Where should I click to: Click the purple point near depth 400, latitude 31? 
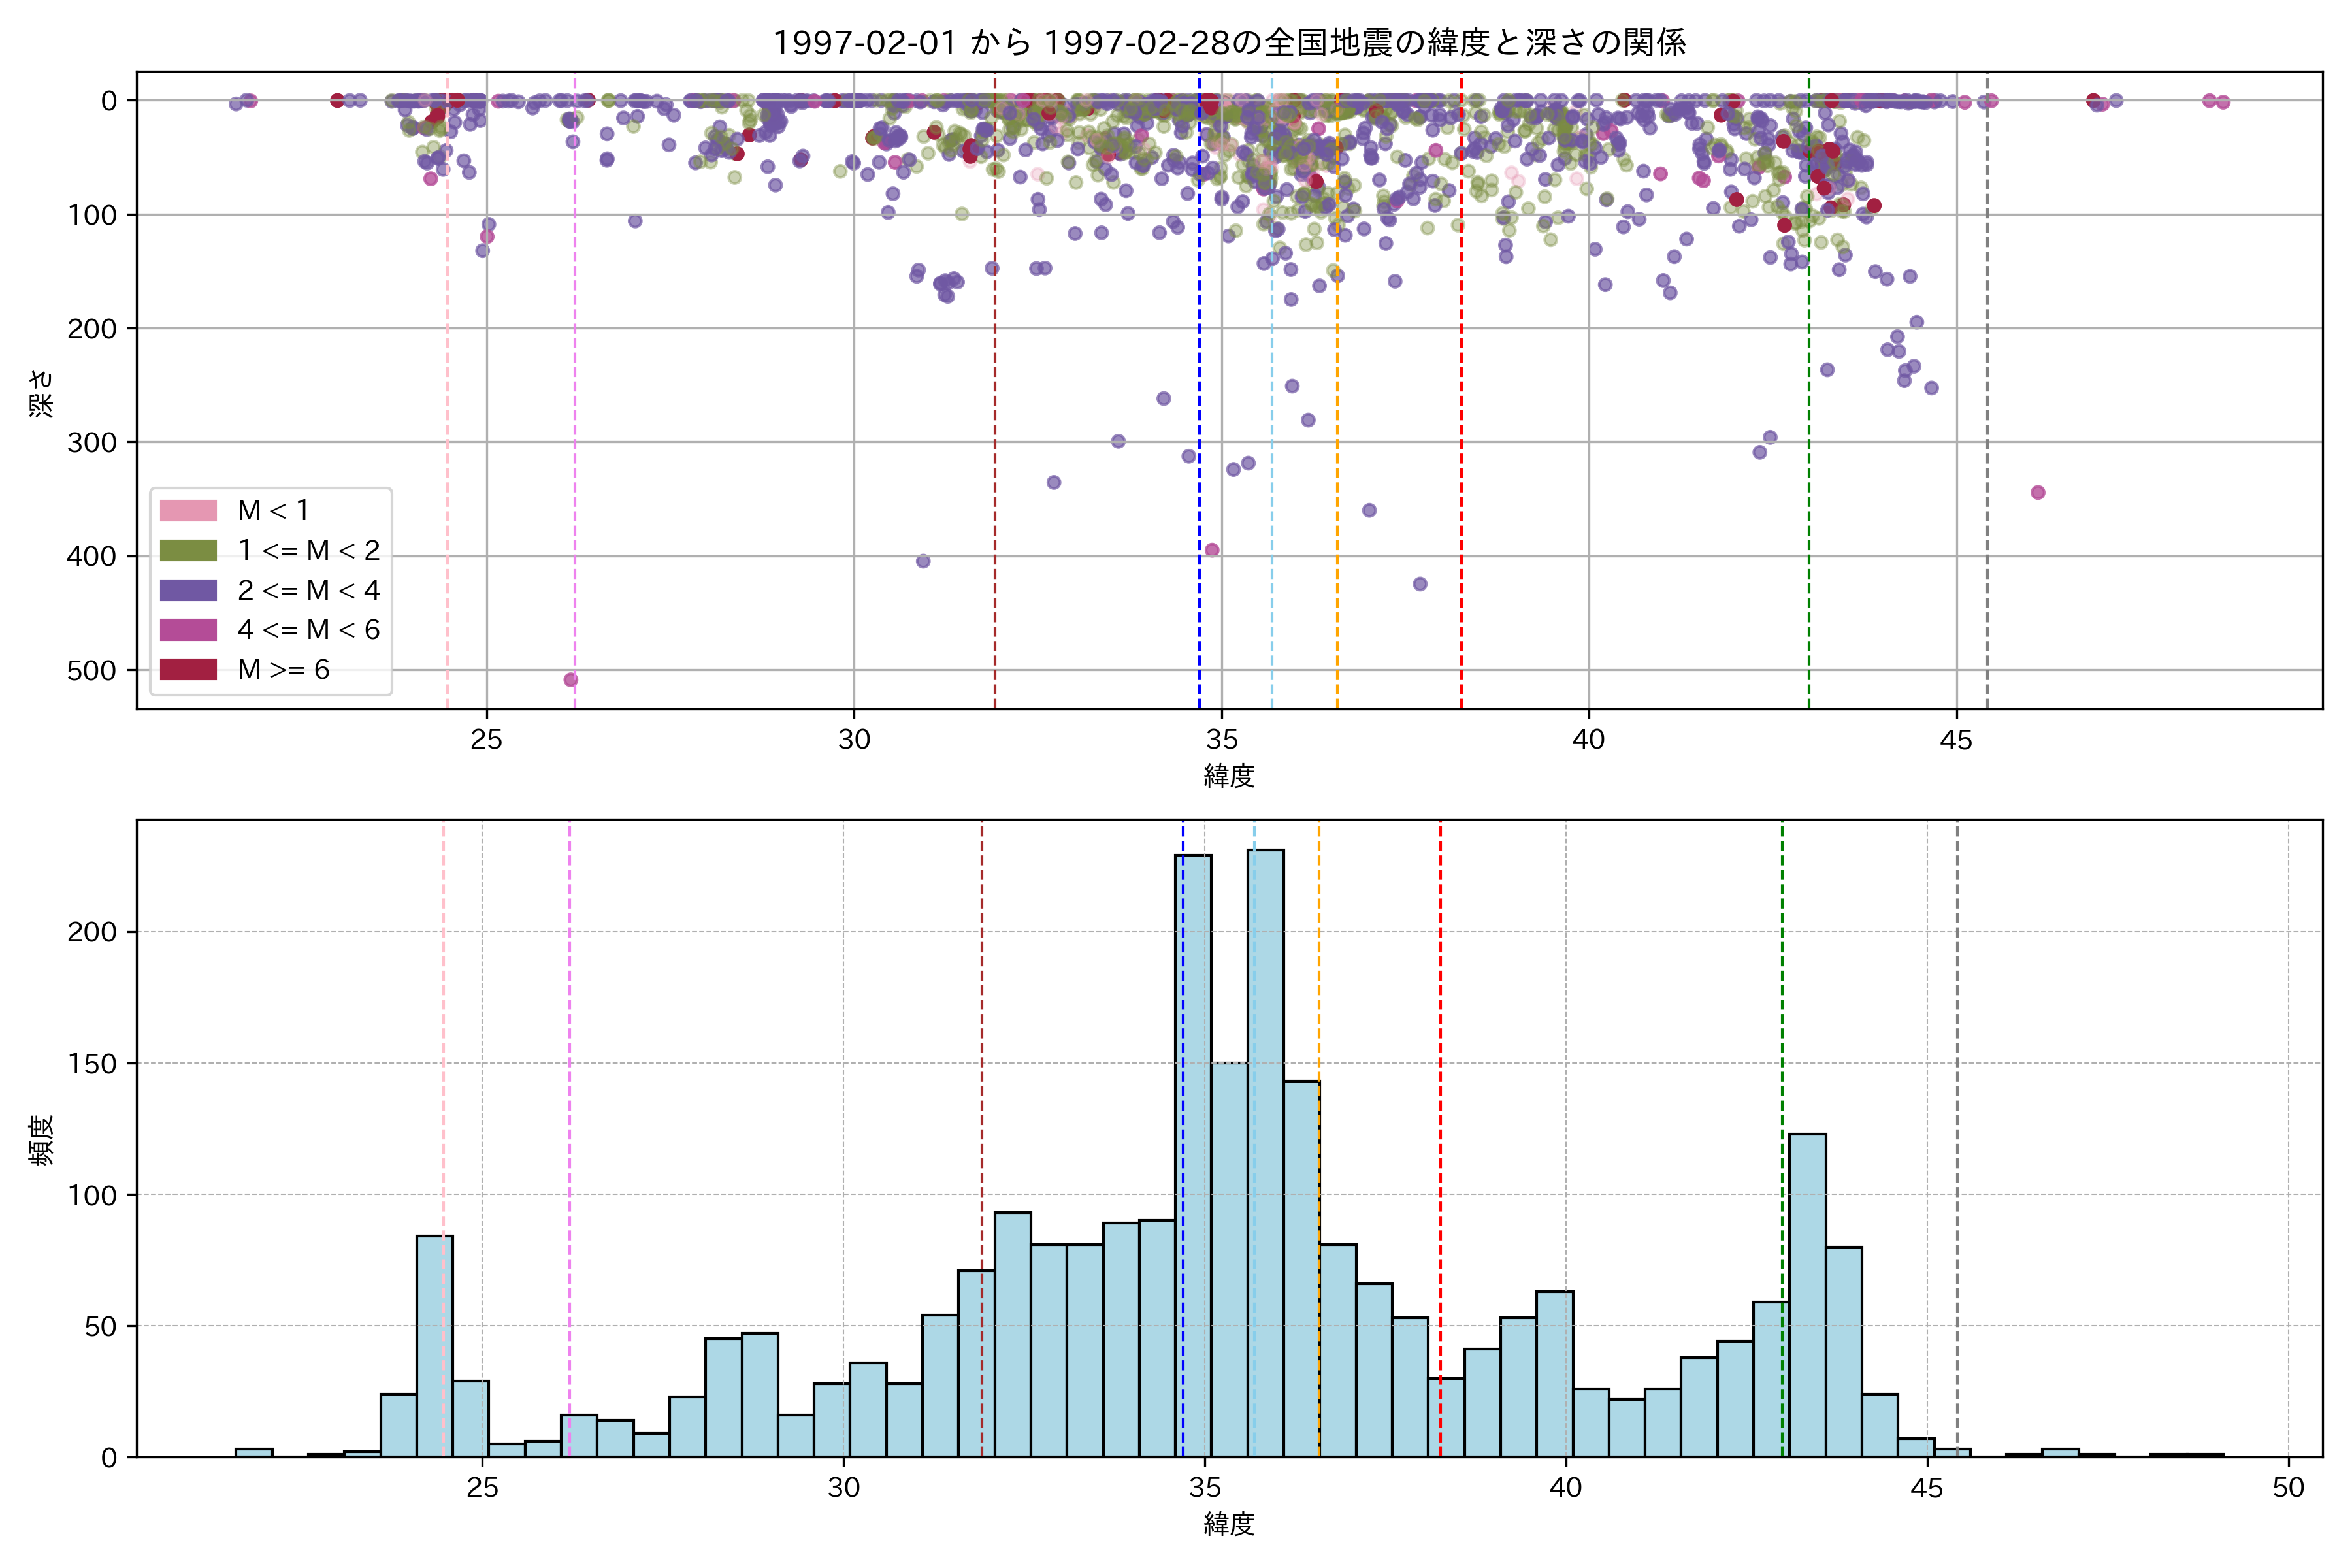[923, 561]
